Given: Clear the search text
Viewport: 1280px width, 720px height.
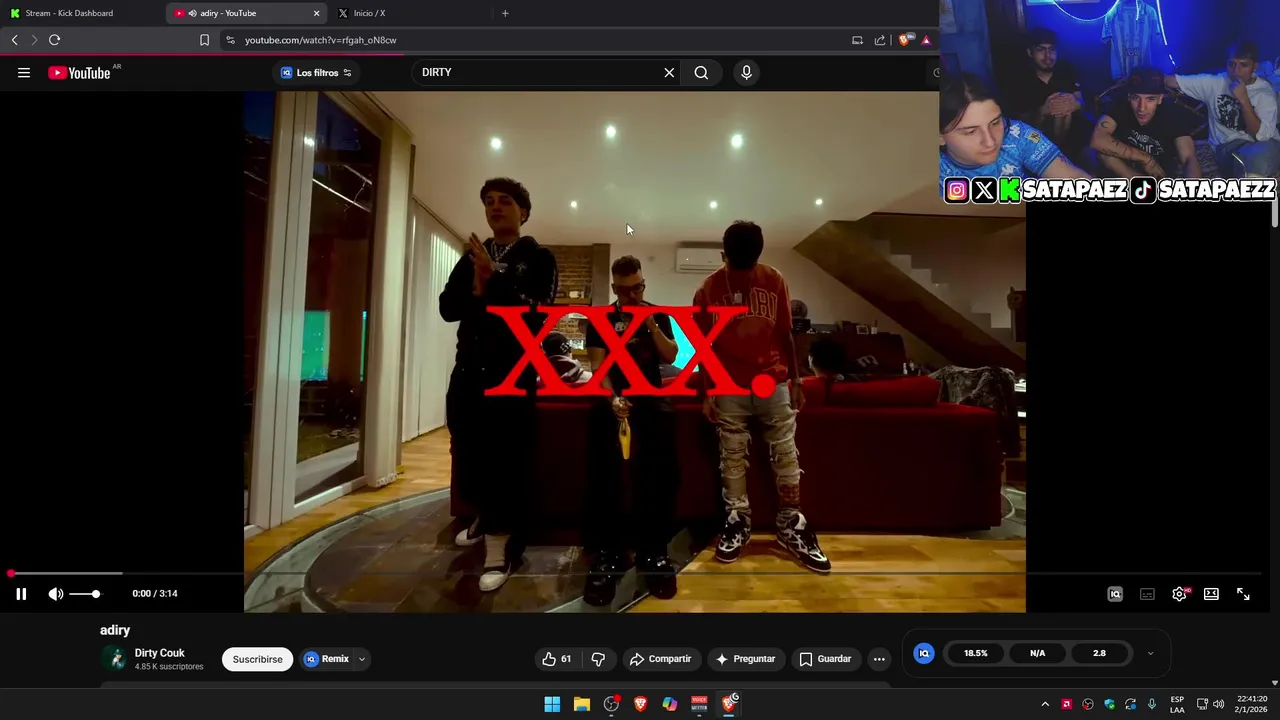Looking at the screenshot, I should pos(669,72).
